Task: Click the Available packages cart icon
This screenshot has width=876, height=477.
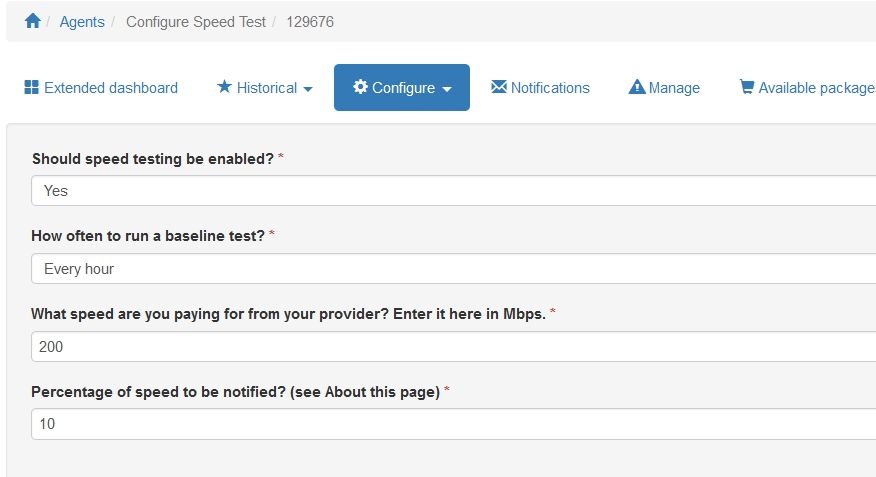Action: tap(747, 87)
